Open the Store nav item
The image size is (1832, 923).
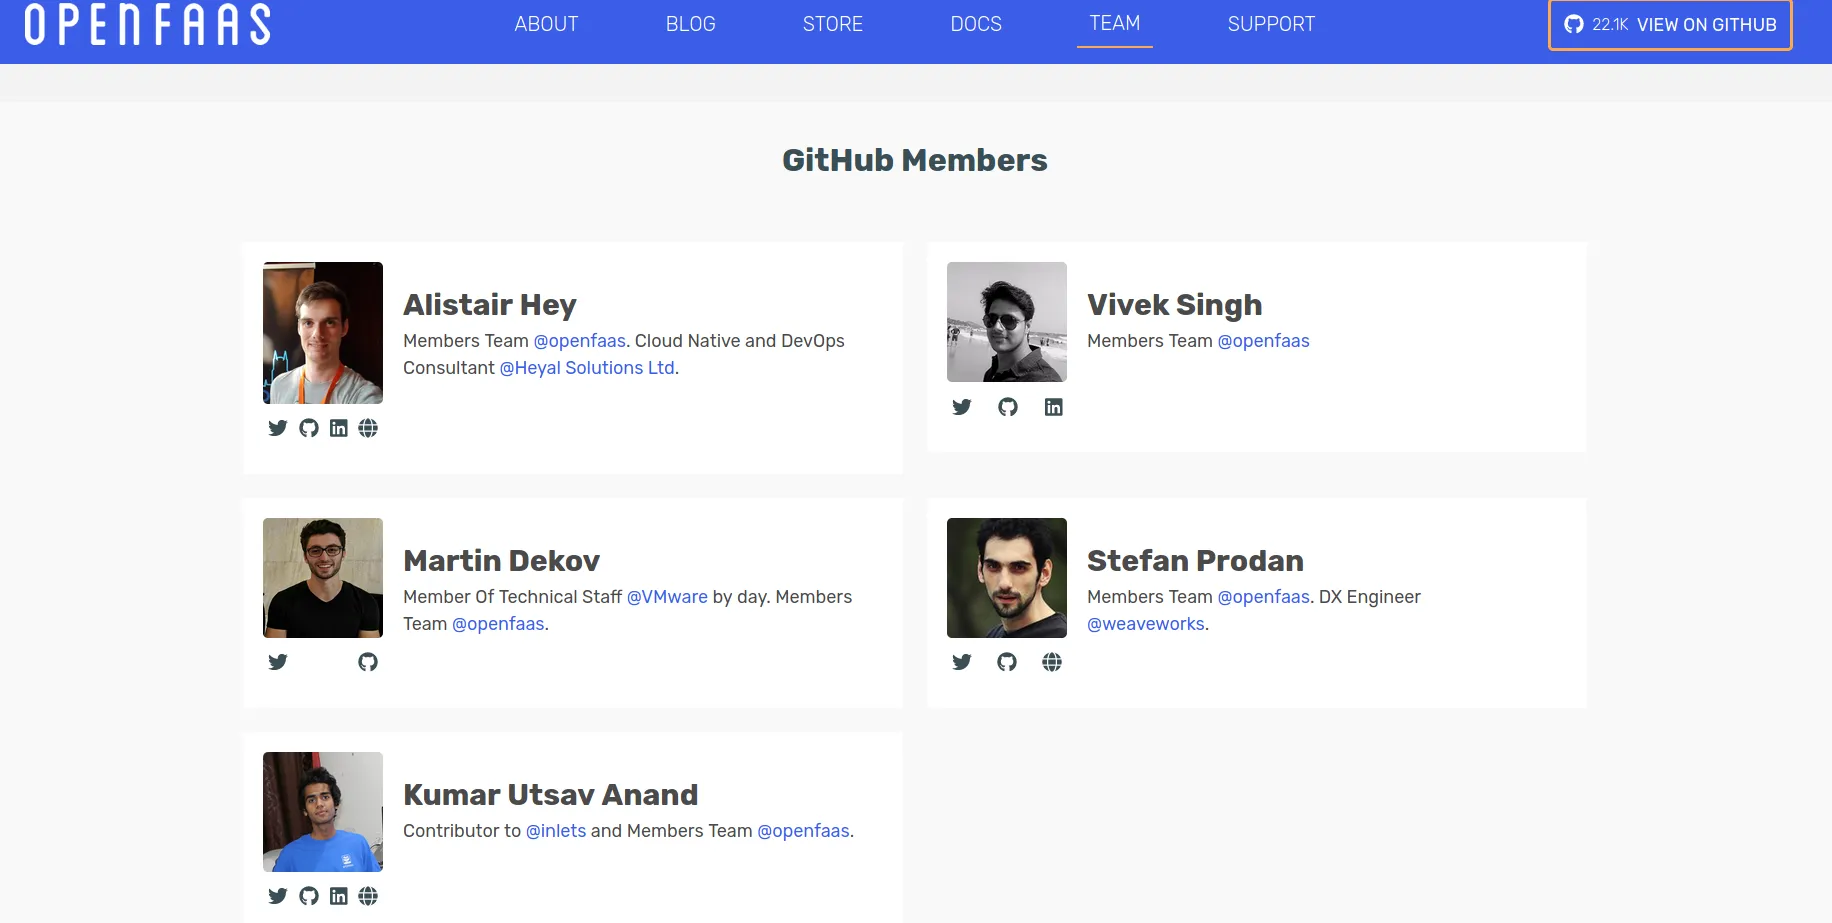(833, 24)
